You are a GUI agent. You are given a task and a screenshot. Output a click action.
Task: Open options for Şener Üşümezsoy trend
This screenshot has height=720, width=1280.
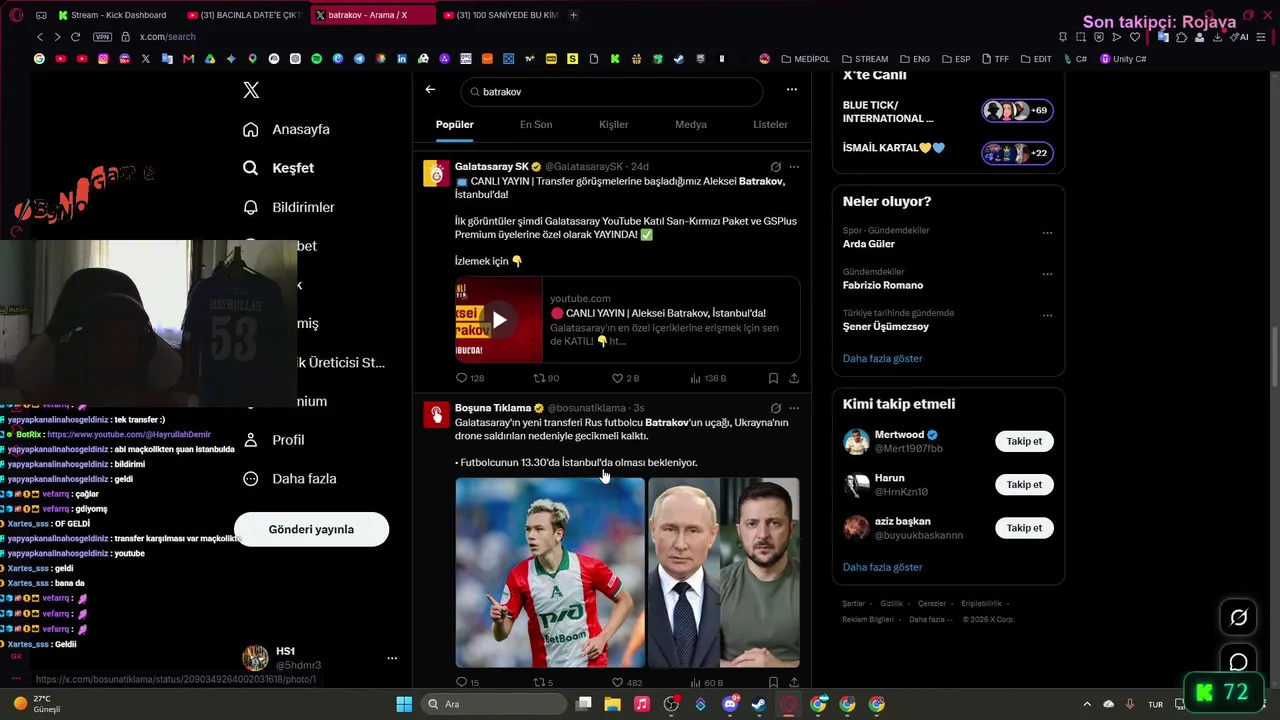click(1047, 315)
